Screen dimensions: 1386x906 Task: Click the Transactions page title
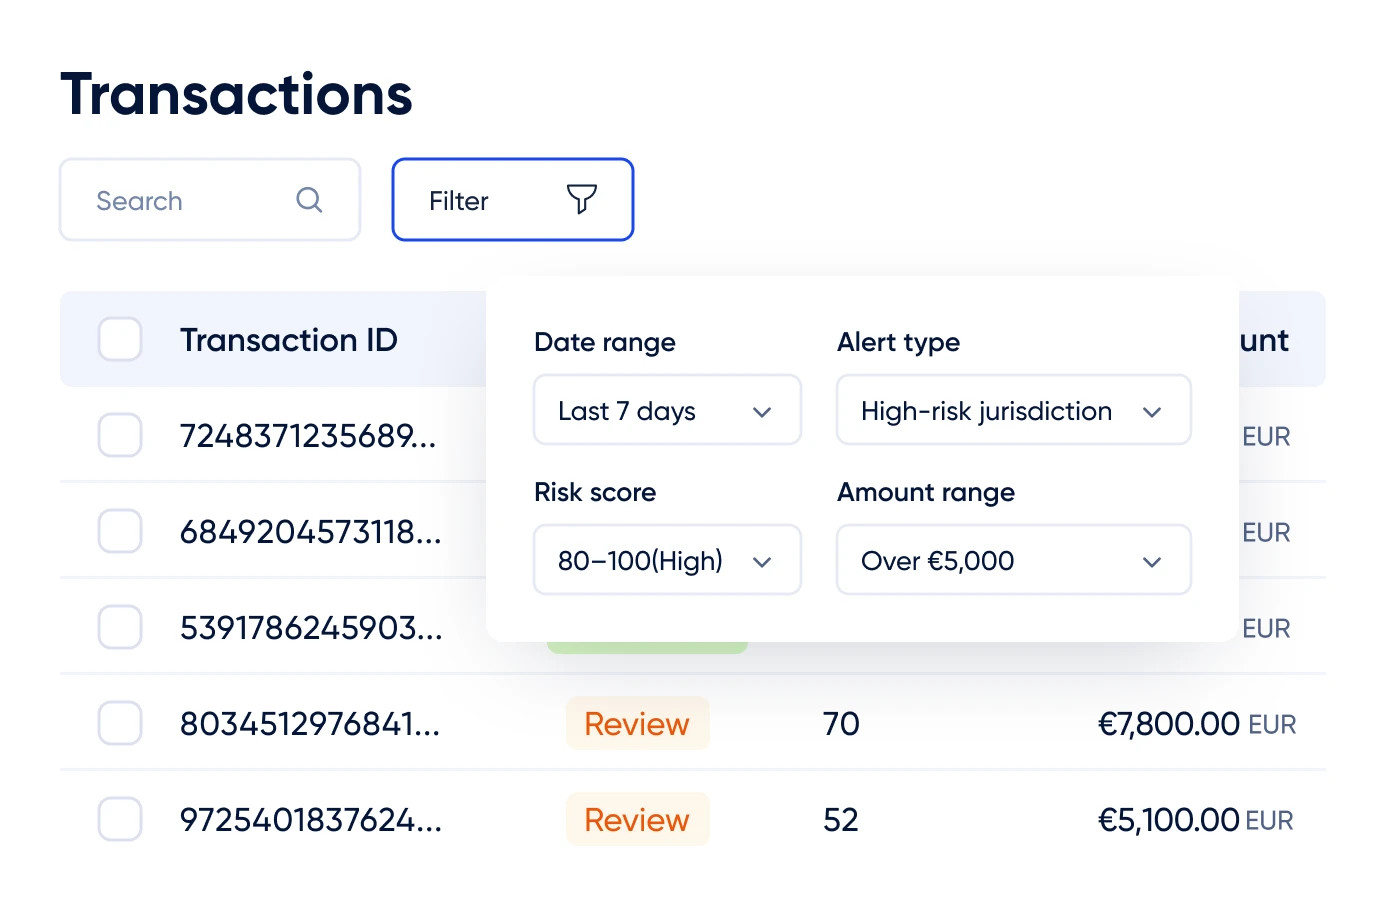[x=236, y=93]
